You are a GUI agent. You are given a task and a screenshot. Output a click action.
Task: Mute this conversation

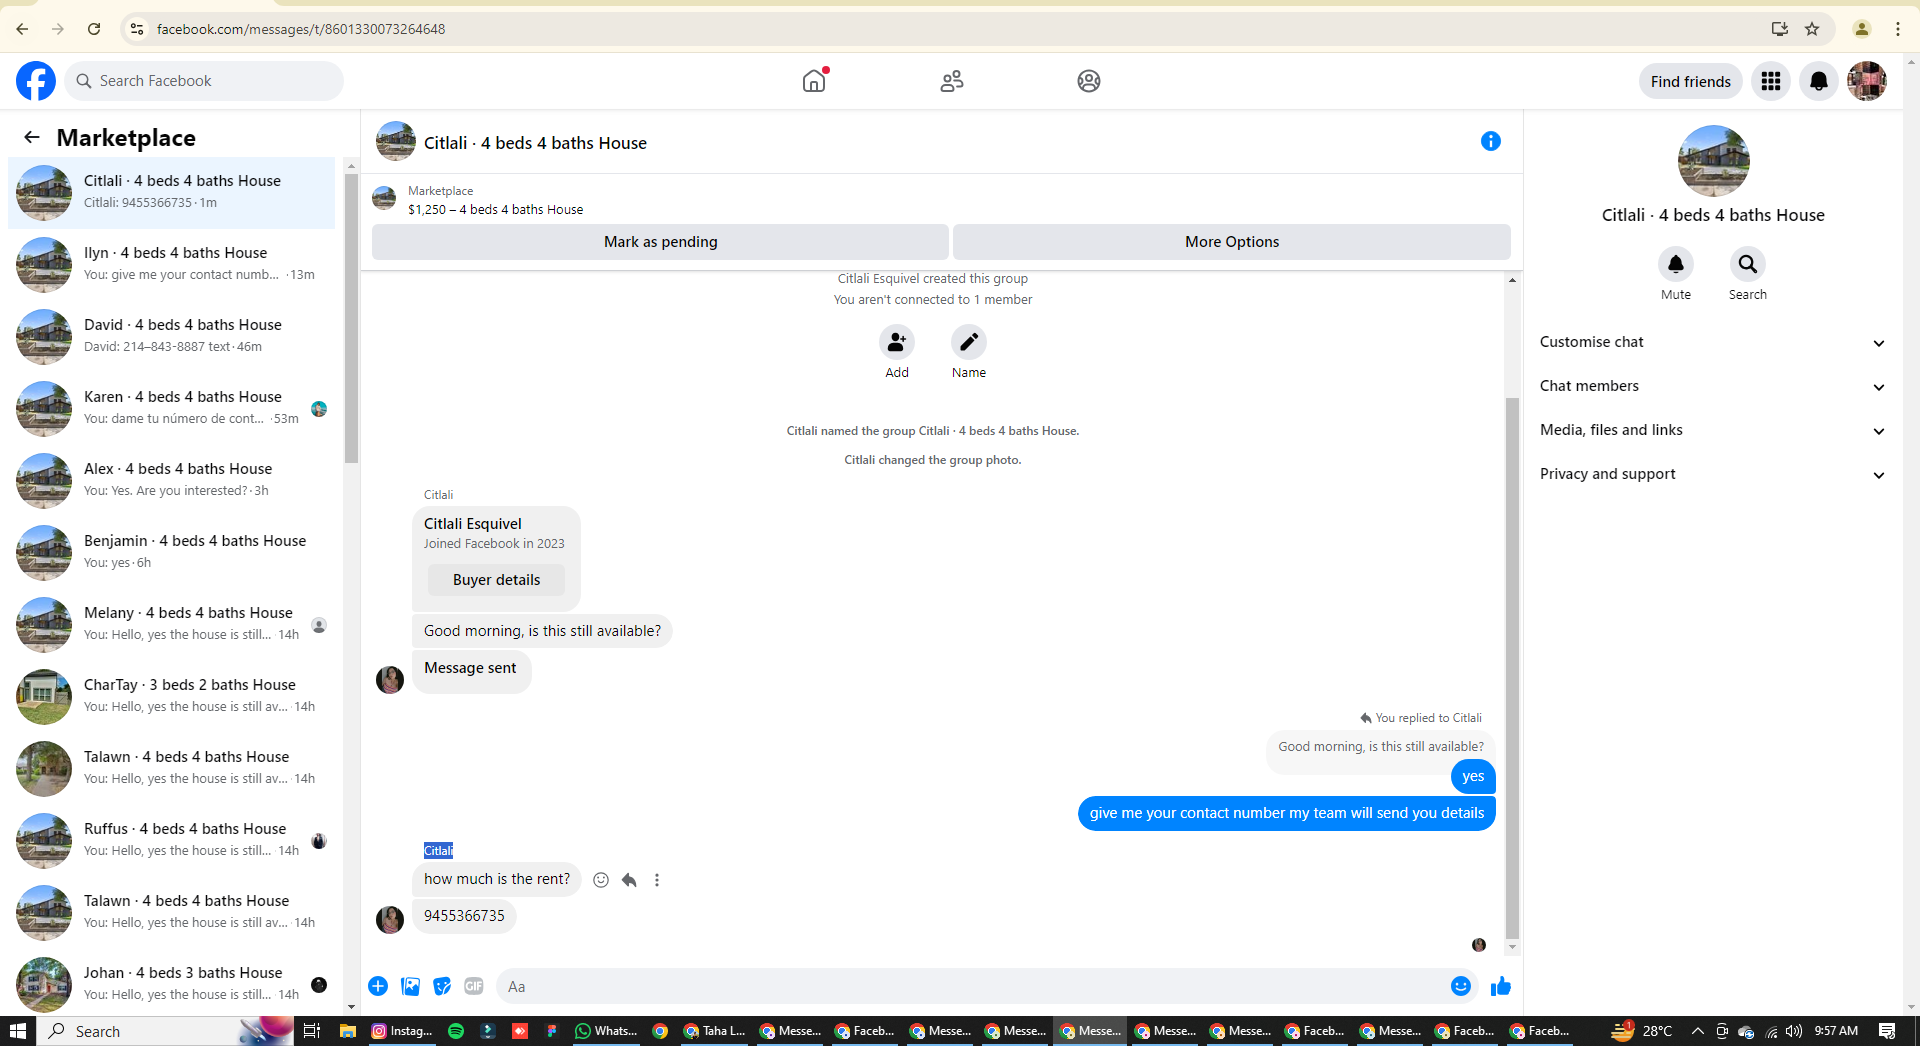1676,264
